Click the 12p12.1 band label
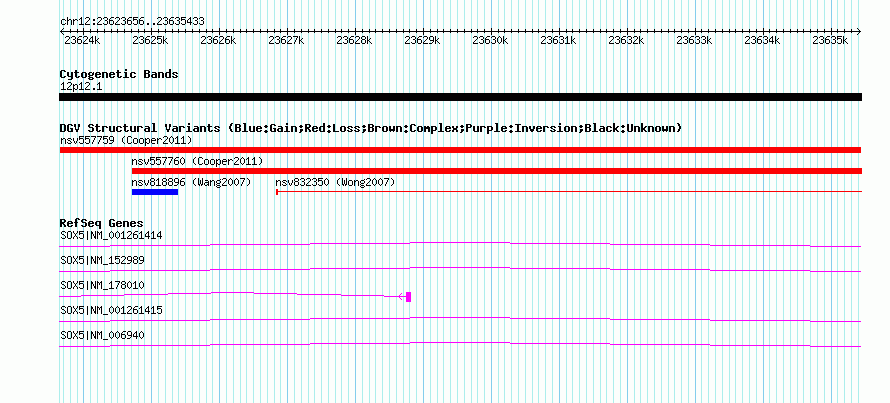 click(81, 87)
